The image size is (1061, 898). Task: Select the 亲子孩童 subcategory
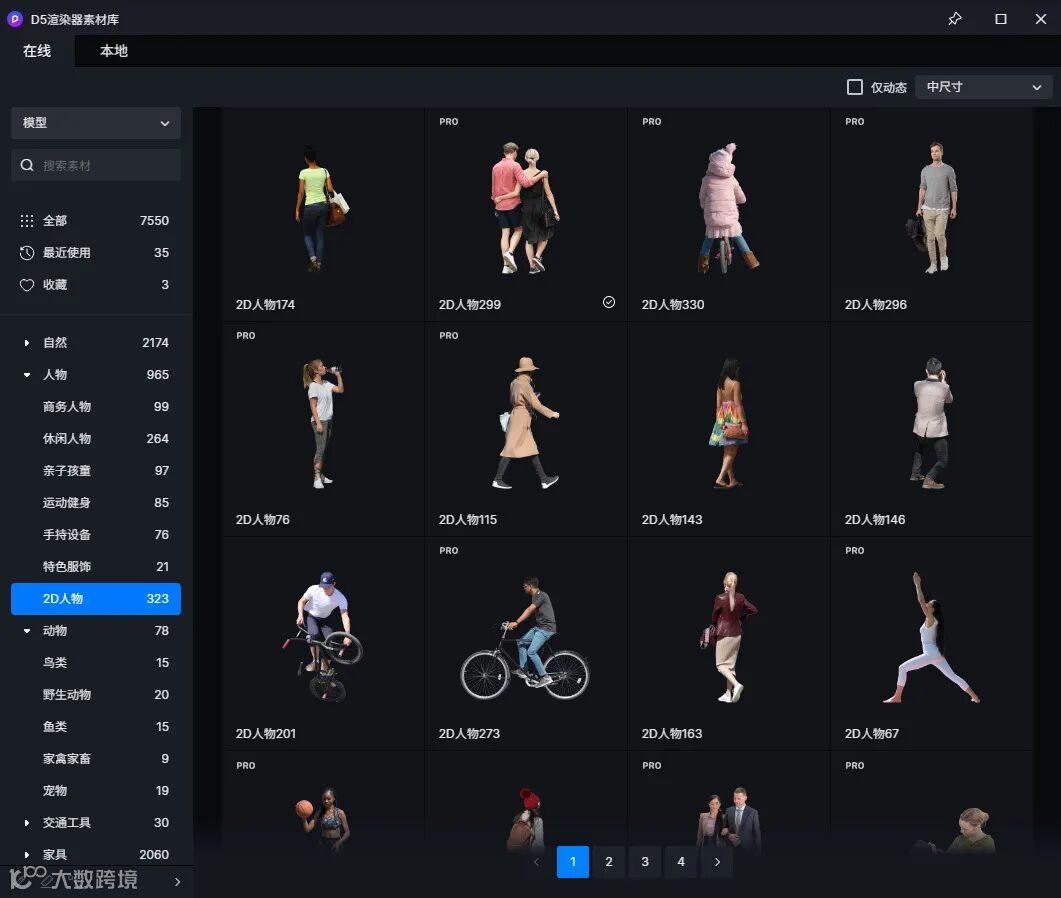[96, 471]
